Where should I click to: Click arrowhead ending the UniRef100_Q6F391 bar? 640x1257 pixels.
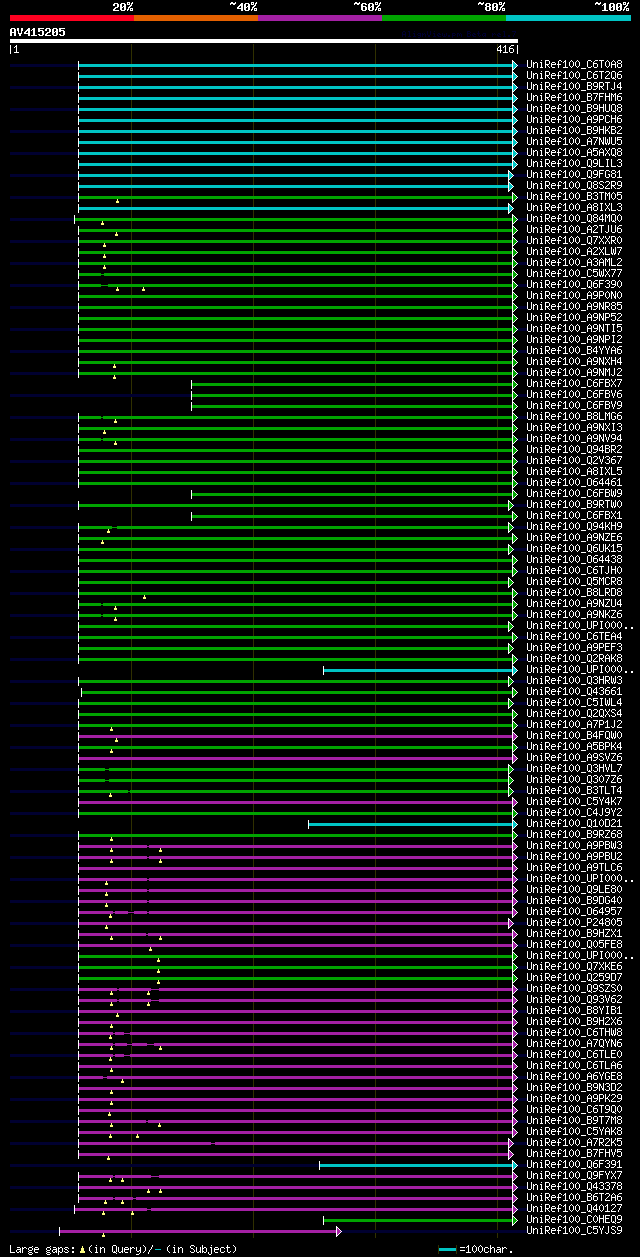[x=514, y=1165]
